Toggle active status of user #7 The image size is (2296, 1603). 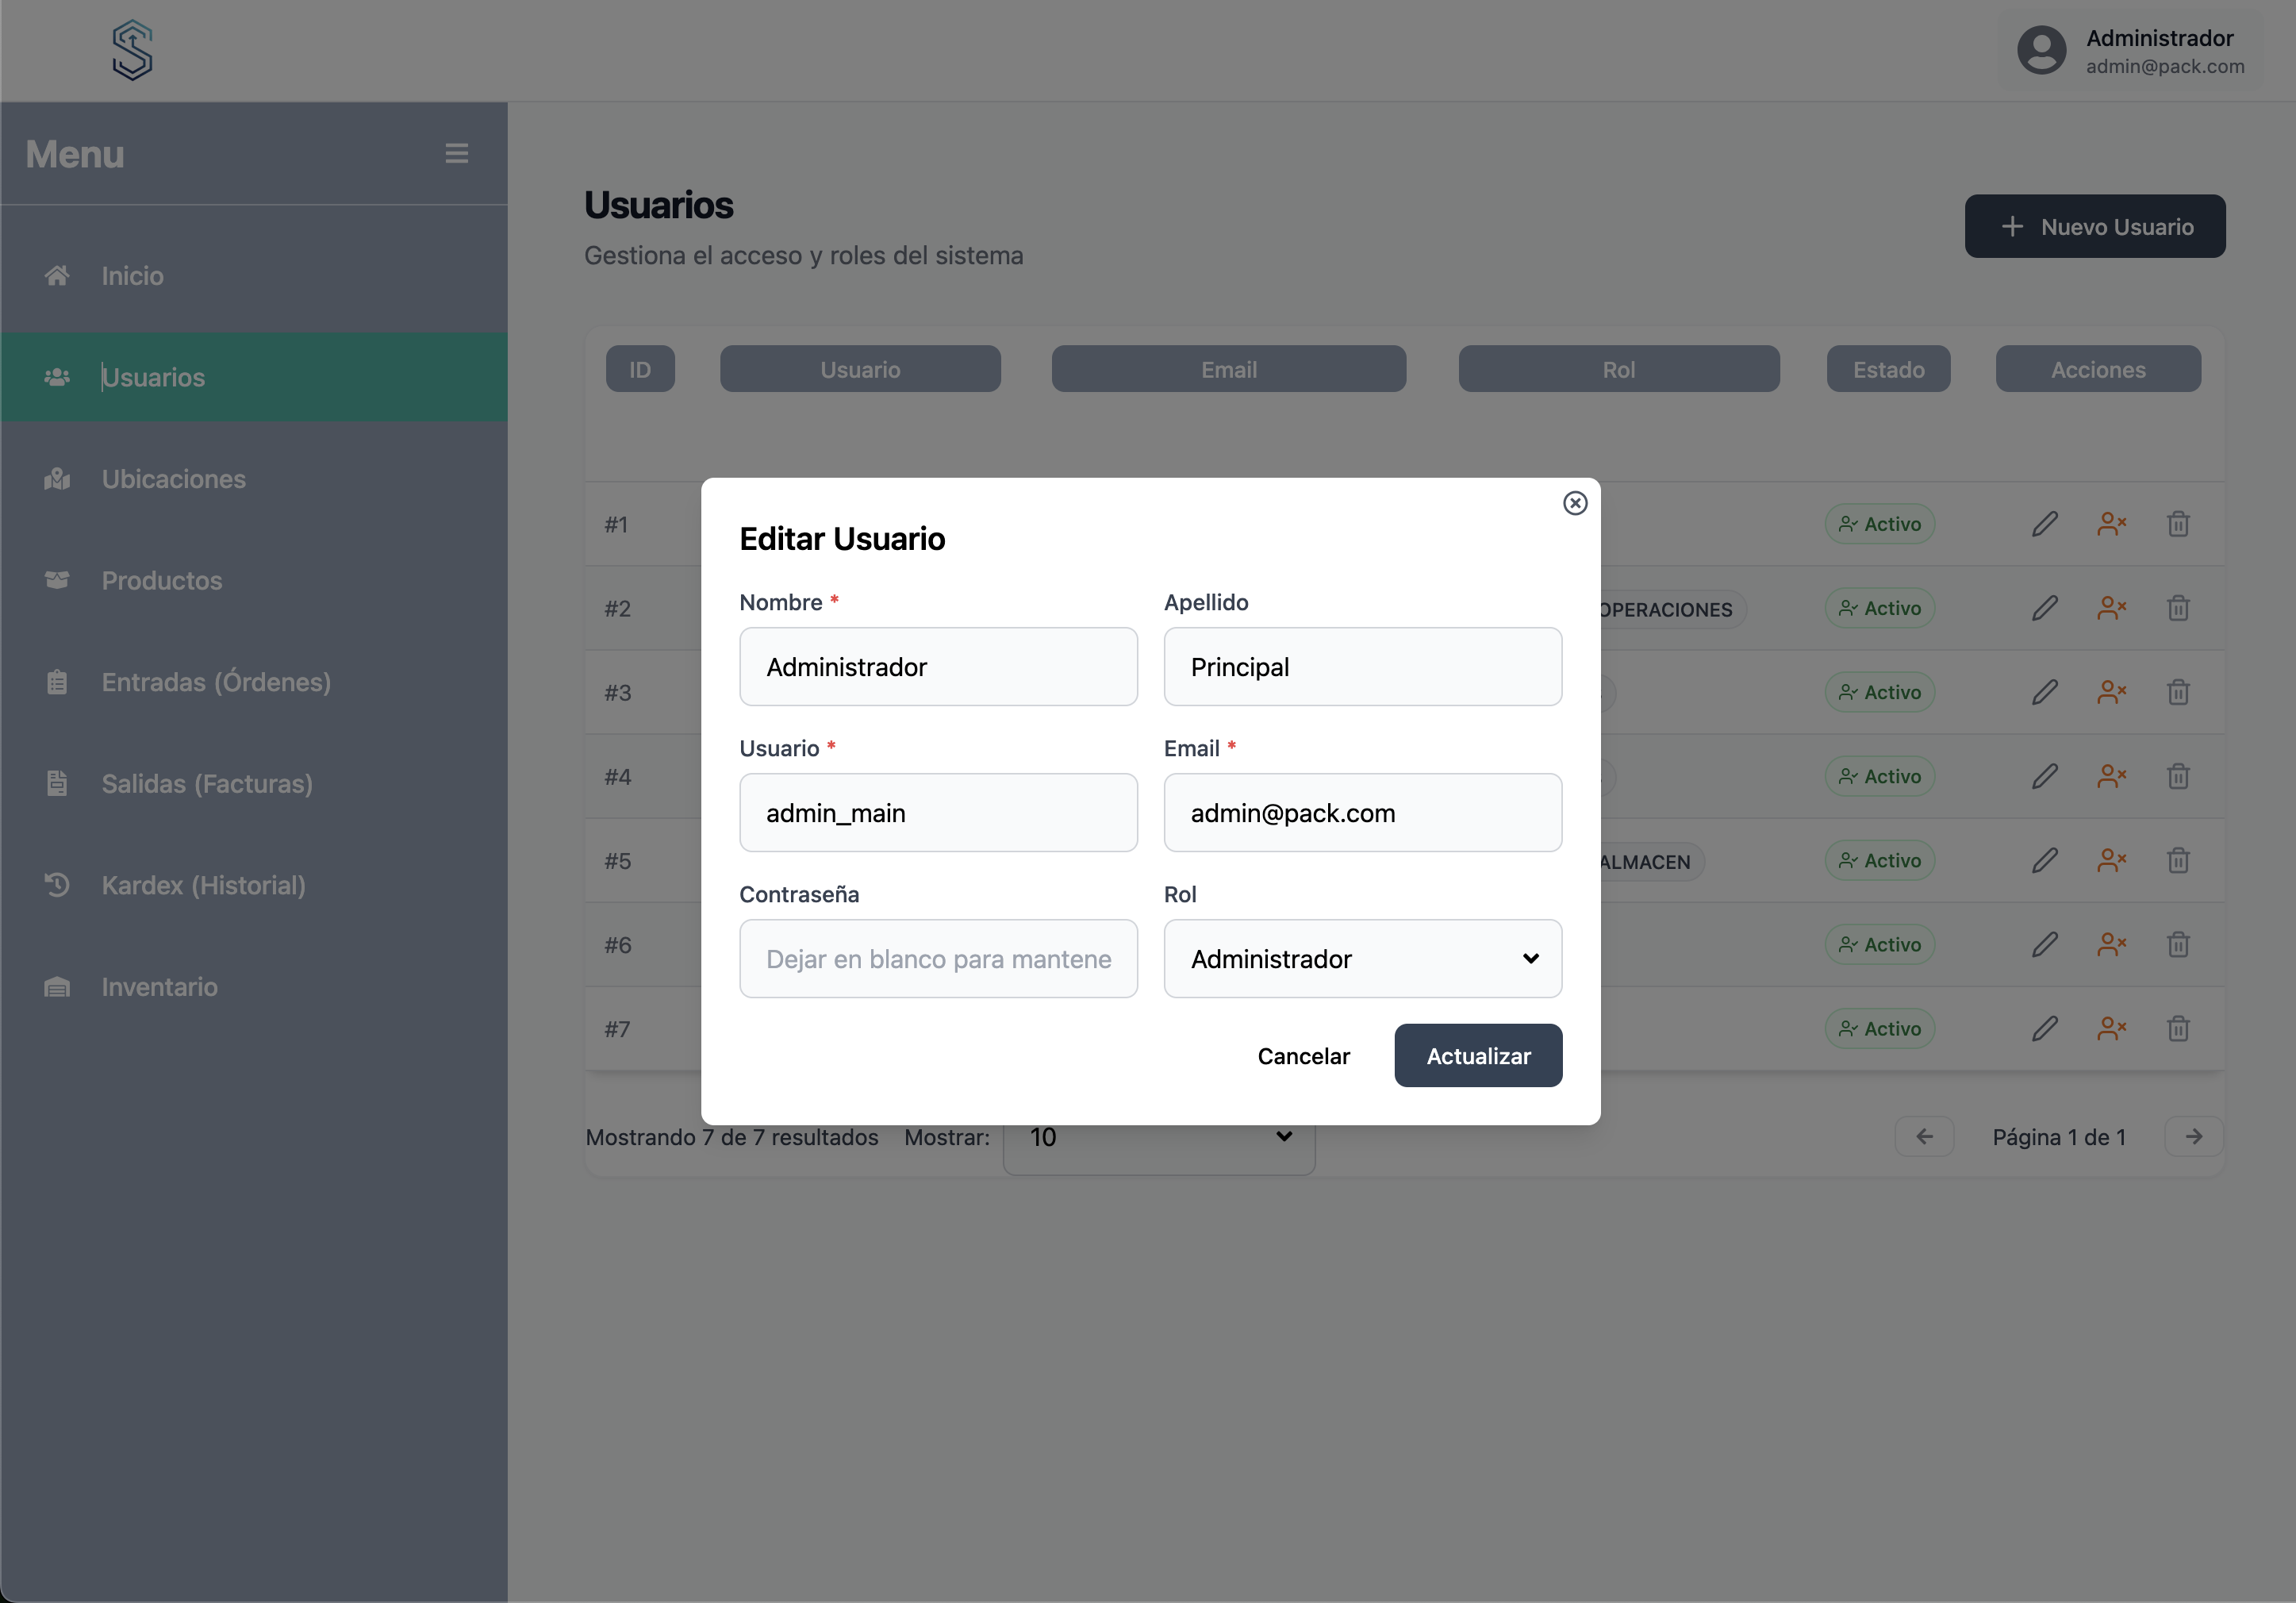point(2111,1029)
